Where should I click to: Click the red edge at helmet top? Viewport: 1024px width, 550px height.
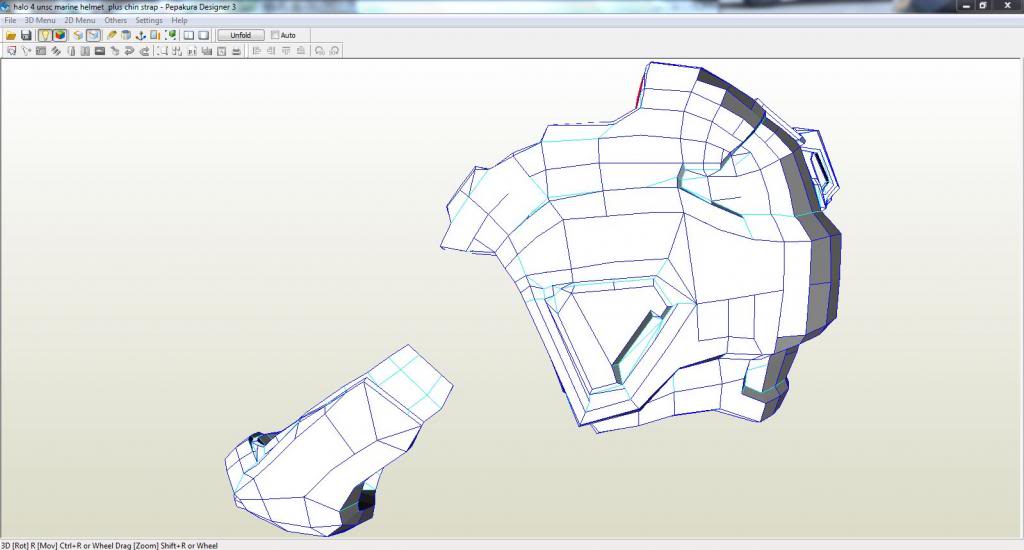[x=641, y=91]
